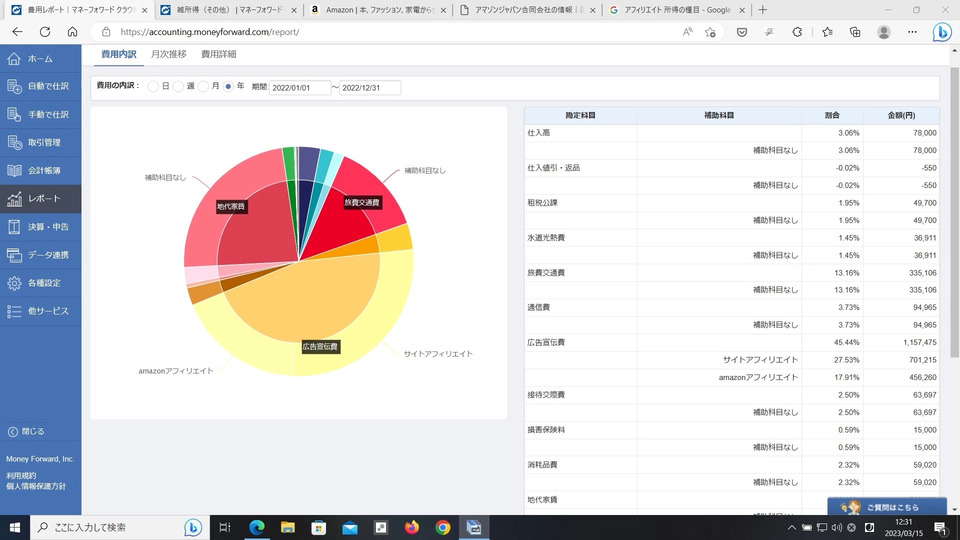Open 他サービス in the sidebar
The width and height of the screenshot is (960, 540).
pos(40,312)
